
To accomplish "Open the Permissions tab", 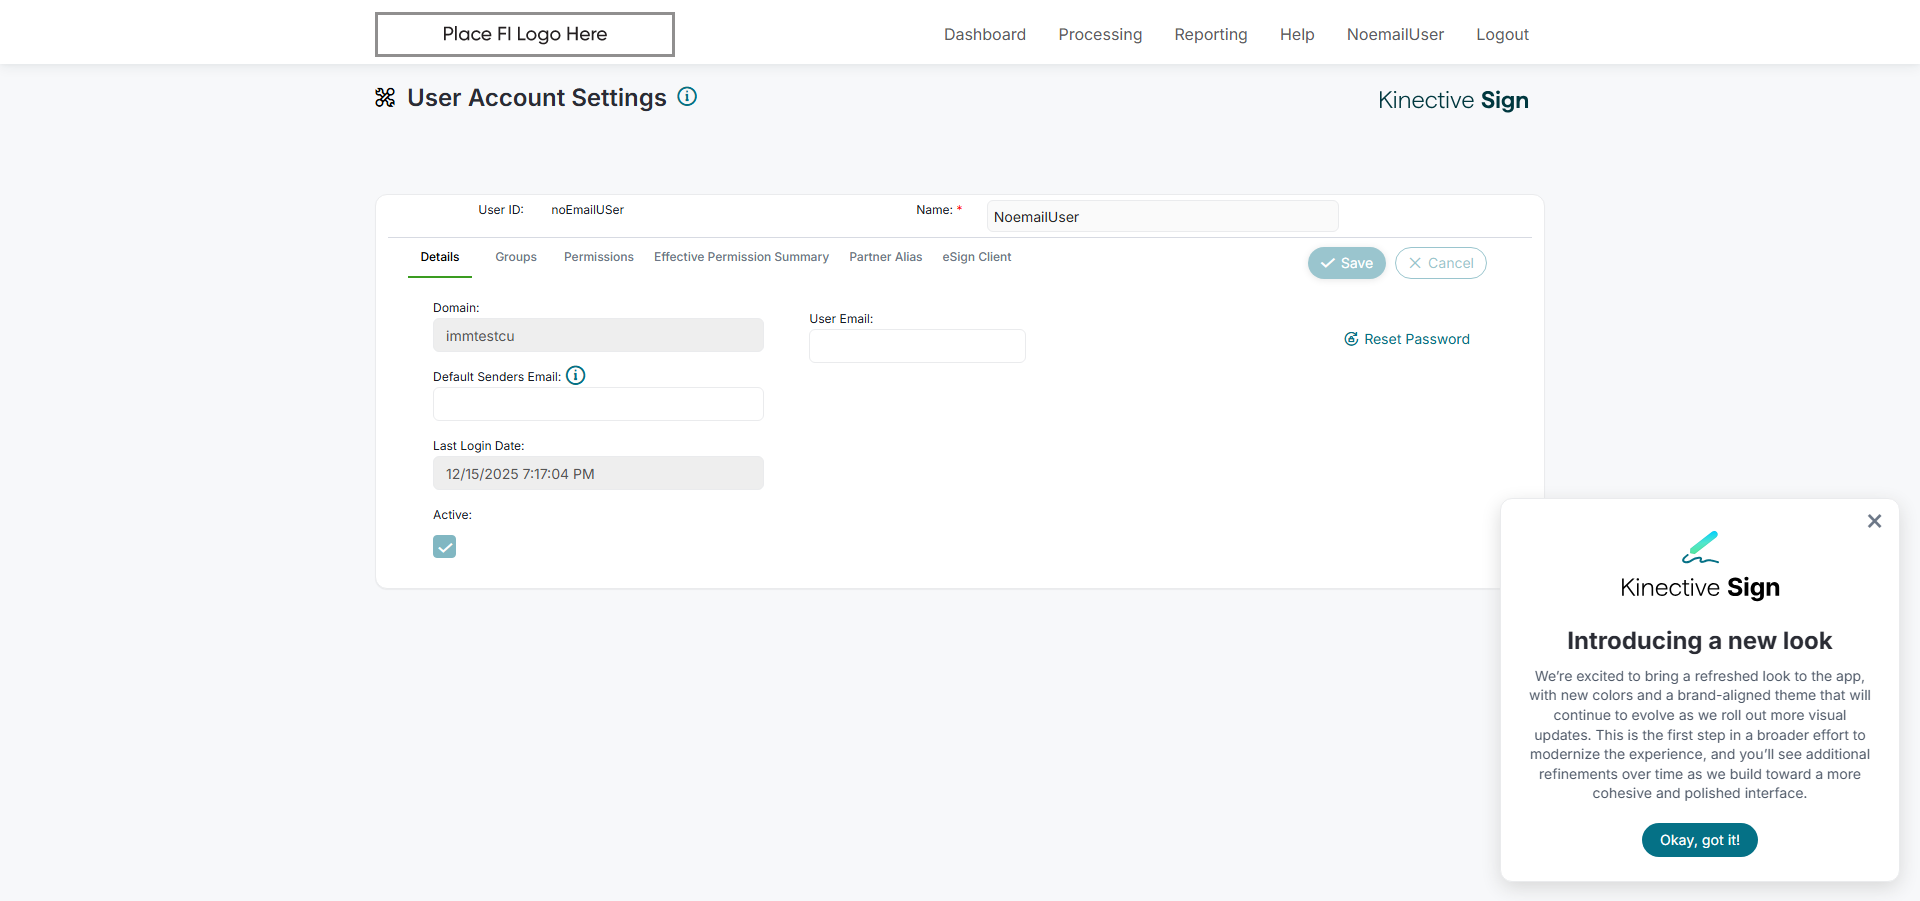I will coord(599,257).
